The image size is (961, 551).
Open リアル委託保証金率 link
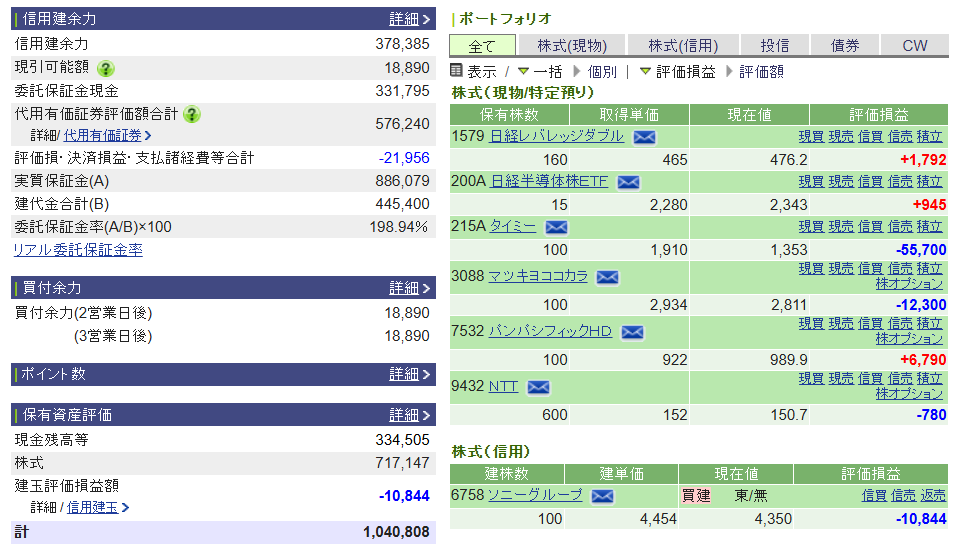click(x=78, y=250)
